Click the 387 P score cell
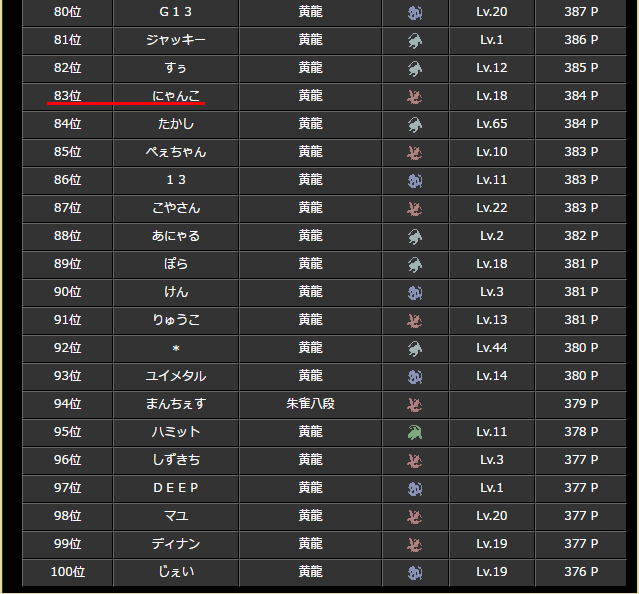This screenshot has height=594, width=639. point(581,12)
